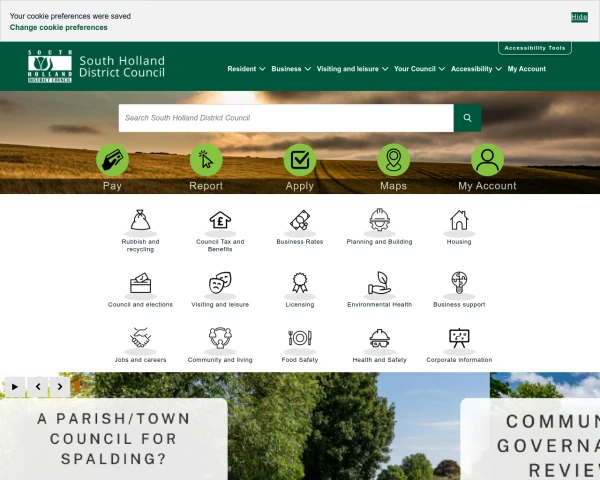
Task: Open the Accessibility navigation menu
Action: coord(471,69)
